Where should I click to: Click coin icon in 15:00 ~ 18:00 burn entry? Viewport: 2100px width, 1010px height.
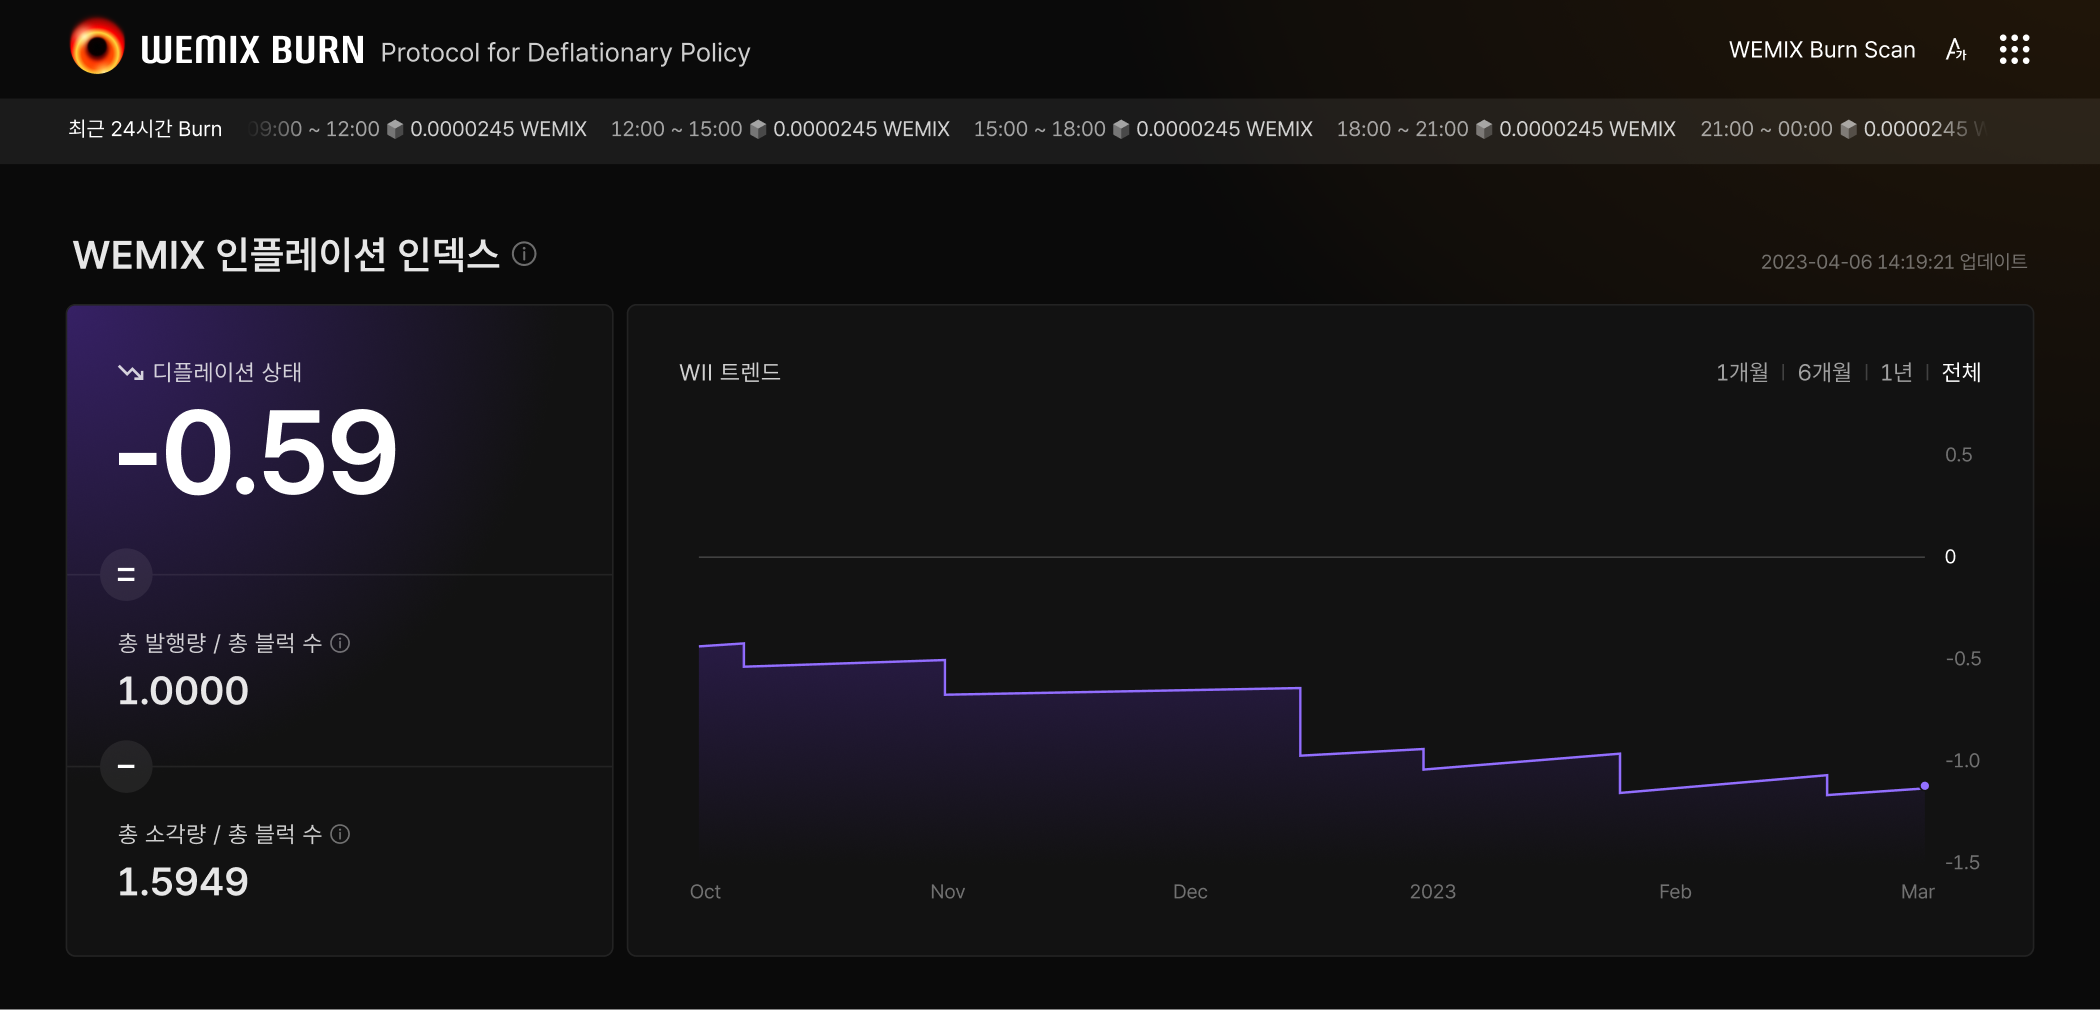(1121, 129)
